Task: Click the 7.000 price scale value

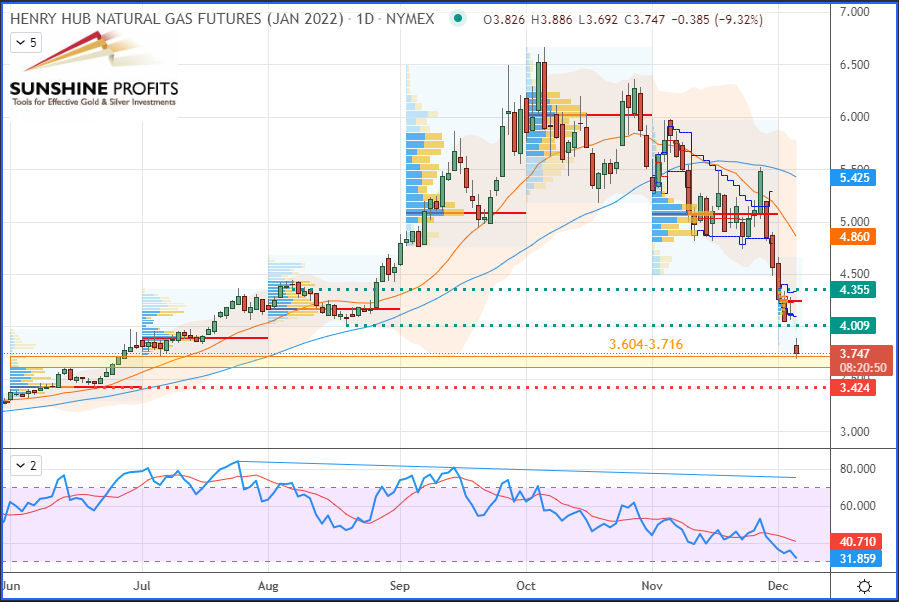Action: (854, 11)
